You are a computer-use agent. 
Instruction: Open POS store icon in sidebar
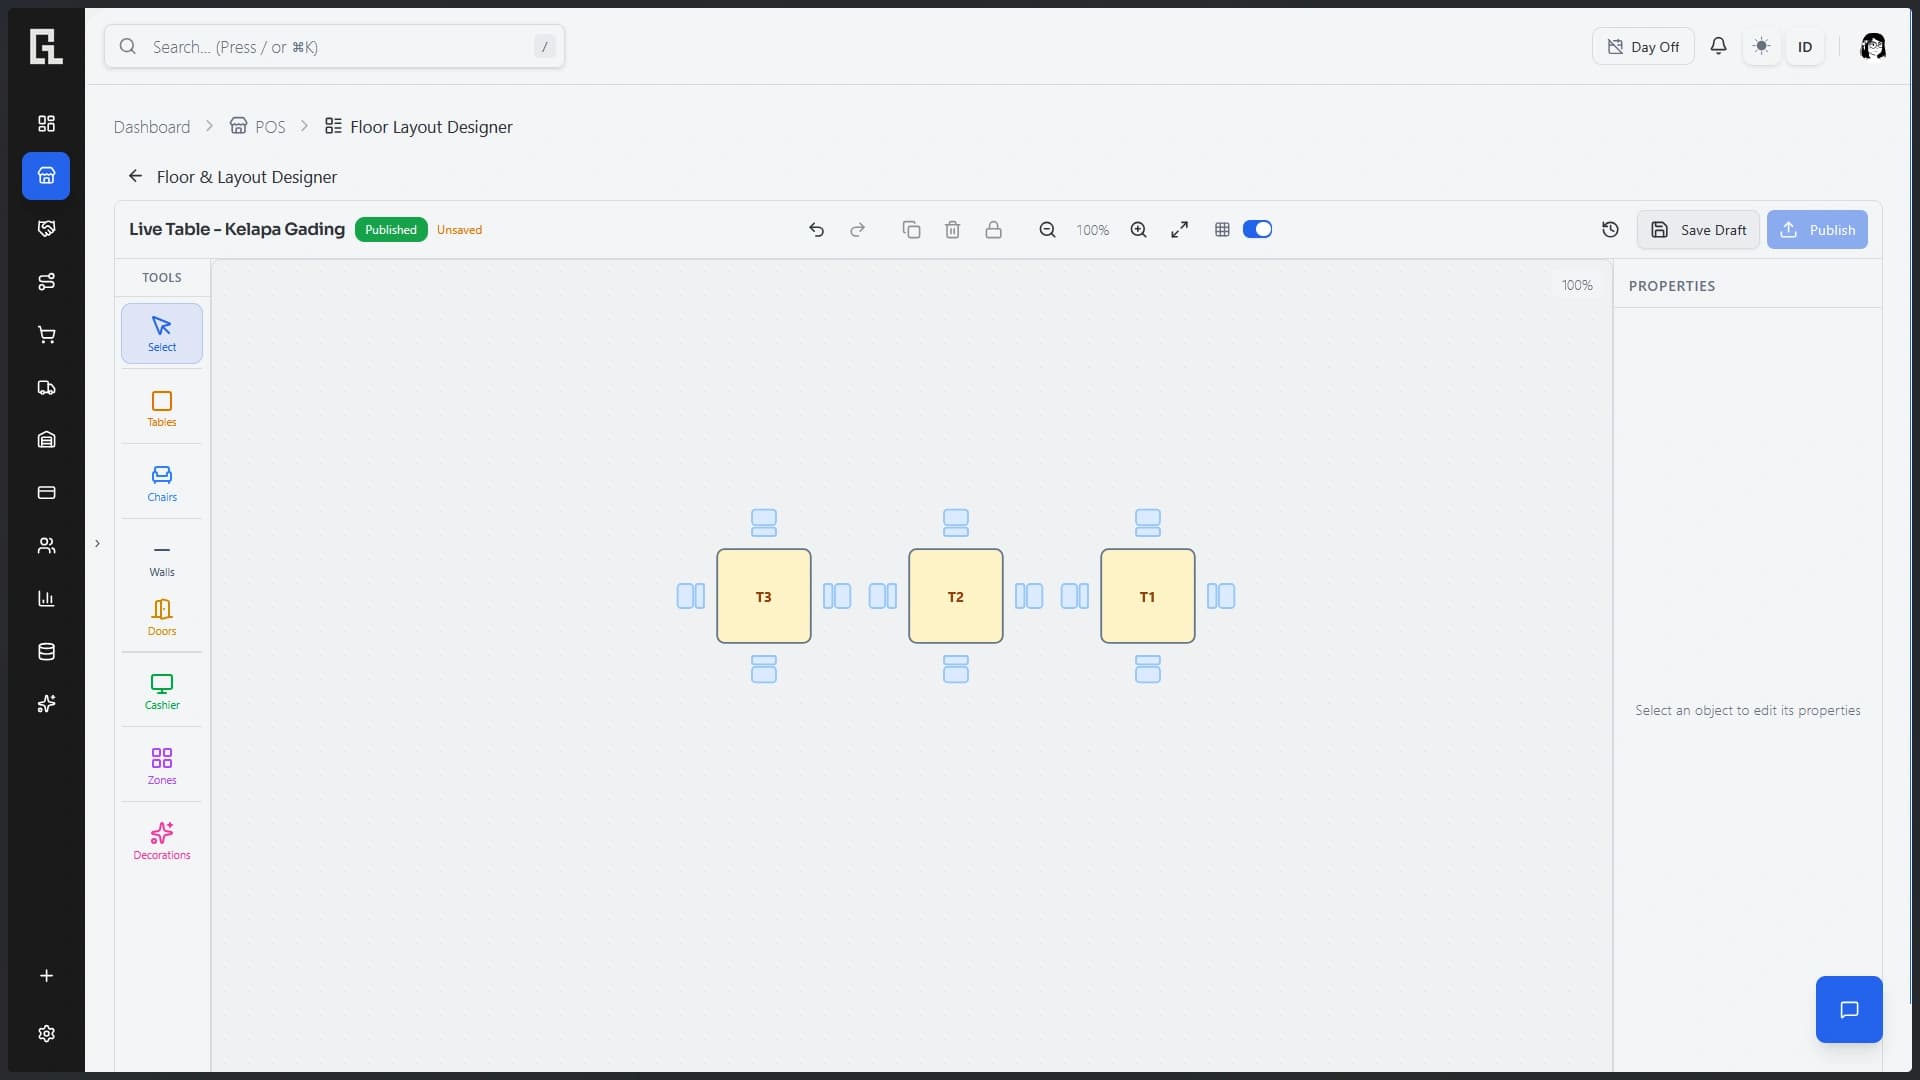pos(46,176)
